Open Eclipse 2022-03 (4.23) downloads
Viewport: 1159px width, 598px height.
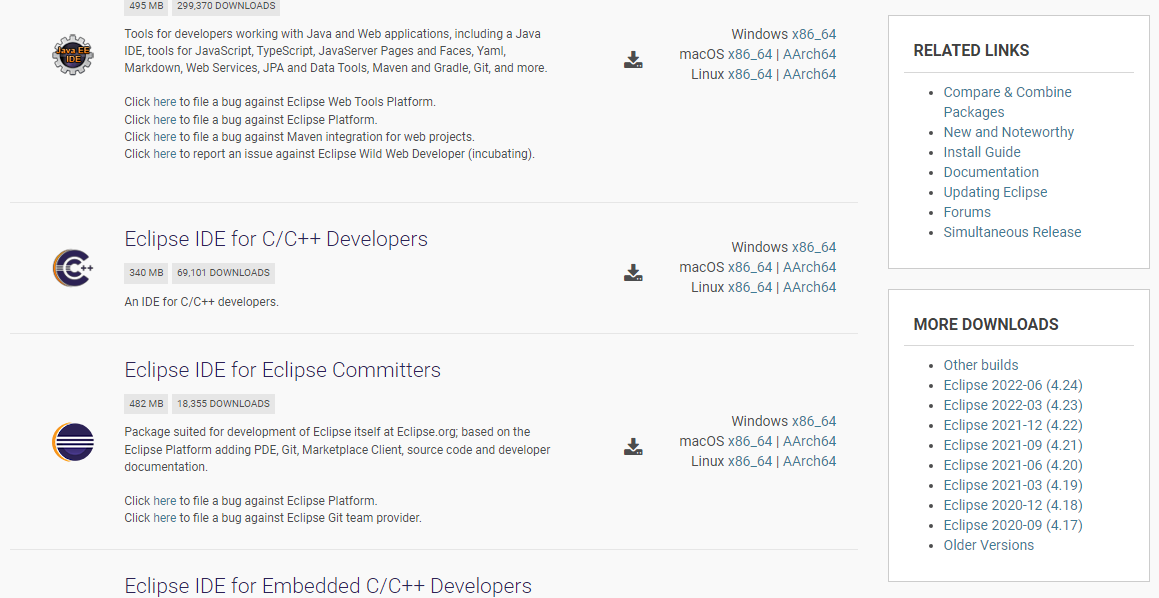1013,404
